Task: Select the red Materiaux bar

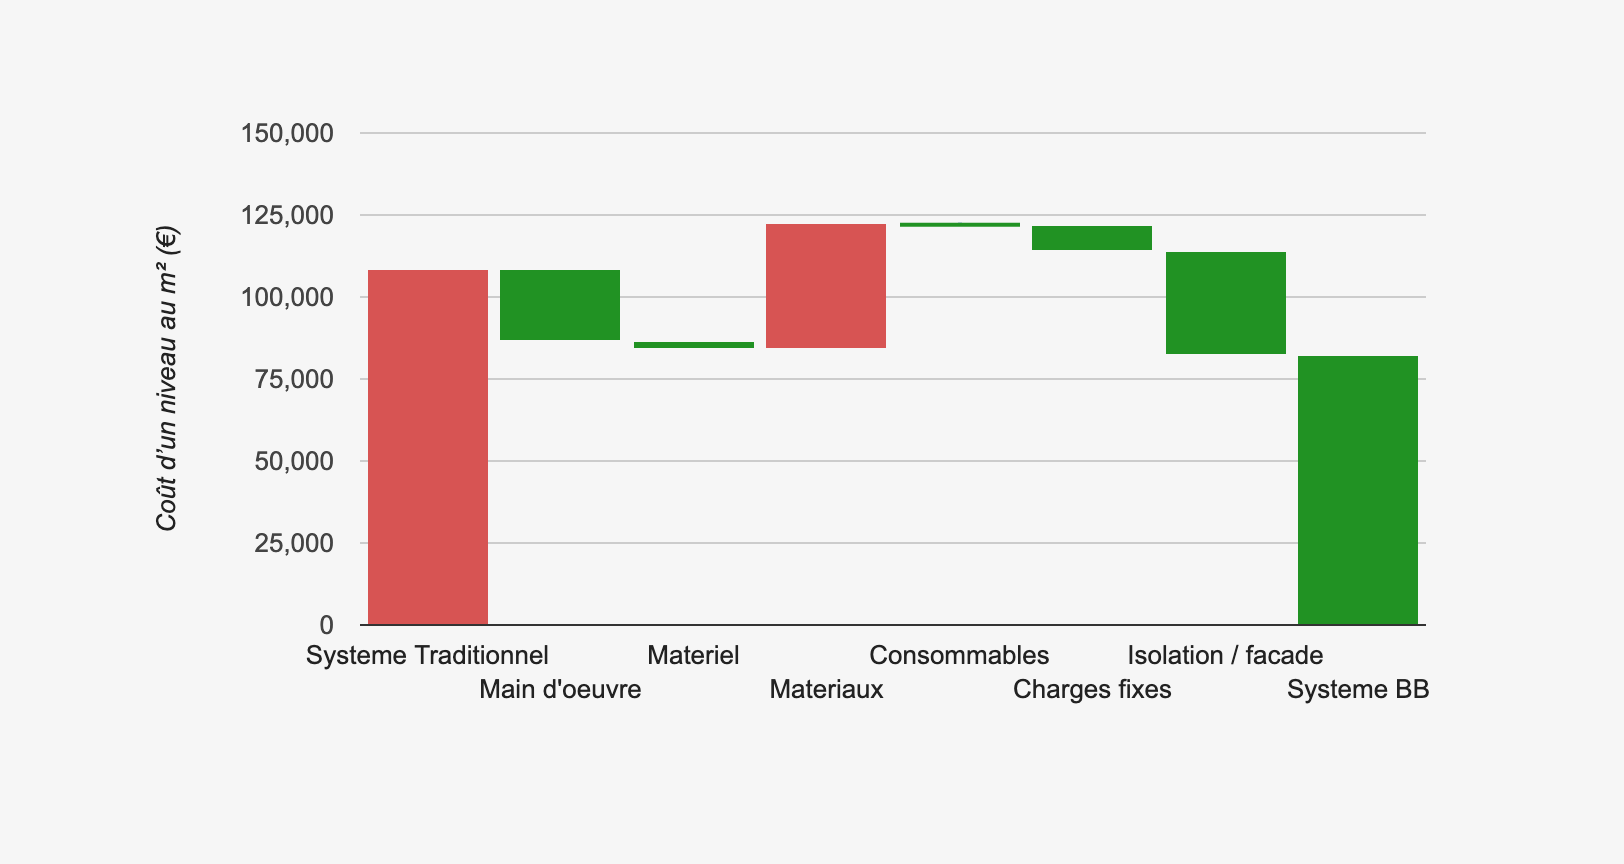Action: [826, 286]
